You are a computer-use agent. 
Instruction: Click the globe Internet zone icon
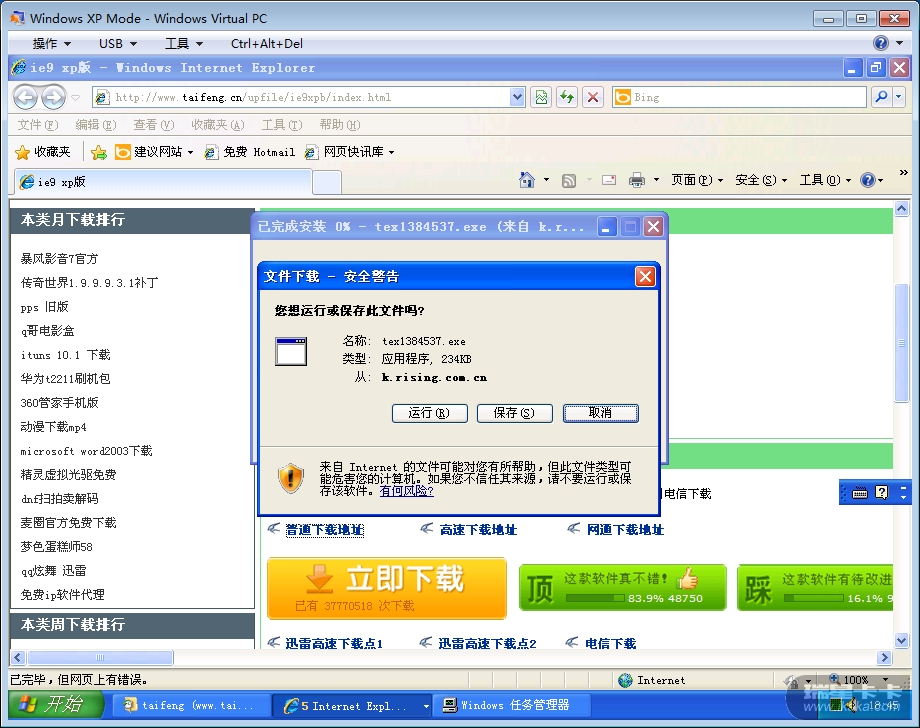(625, 680)
